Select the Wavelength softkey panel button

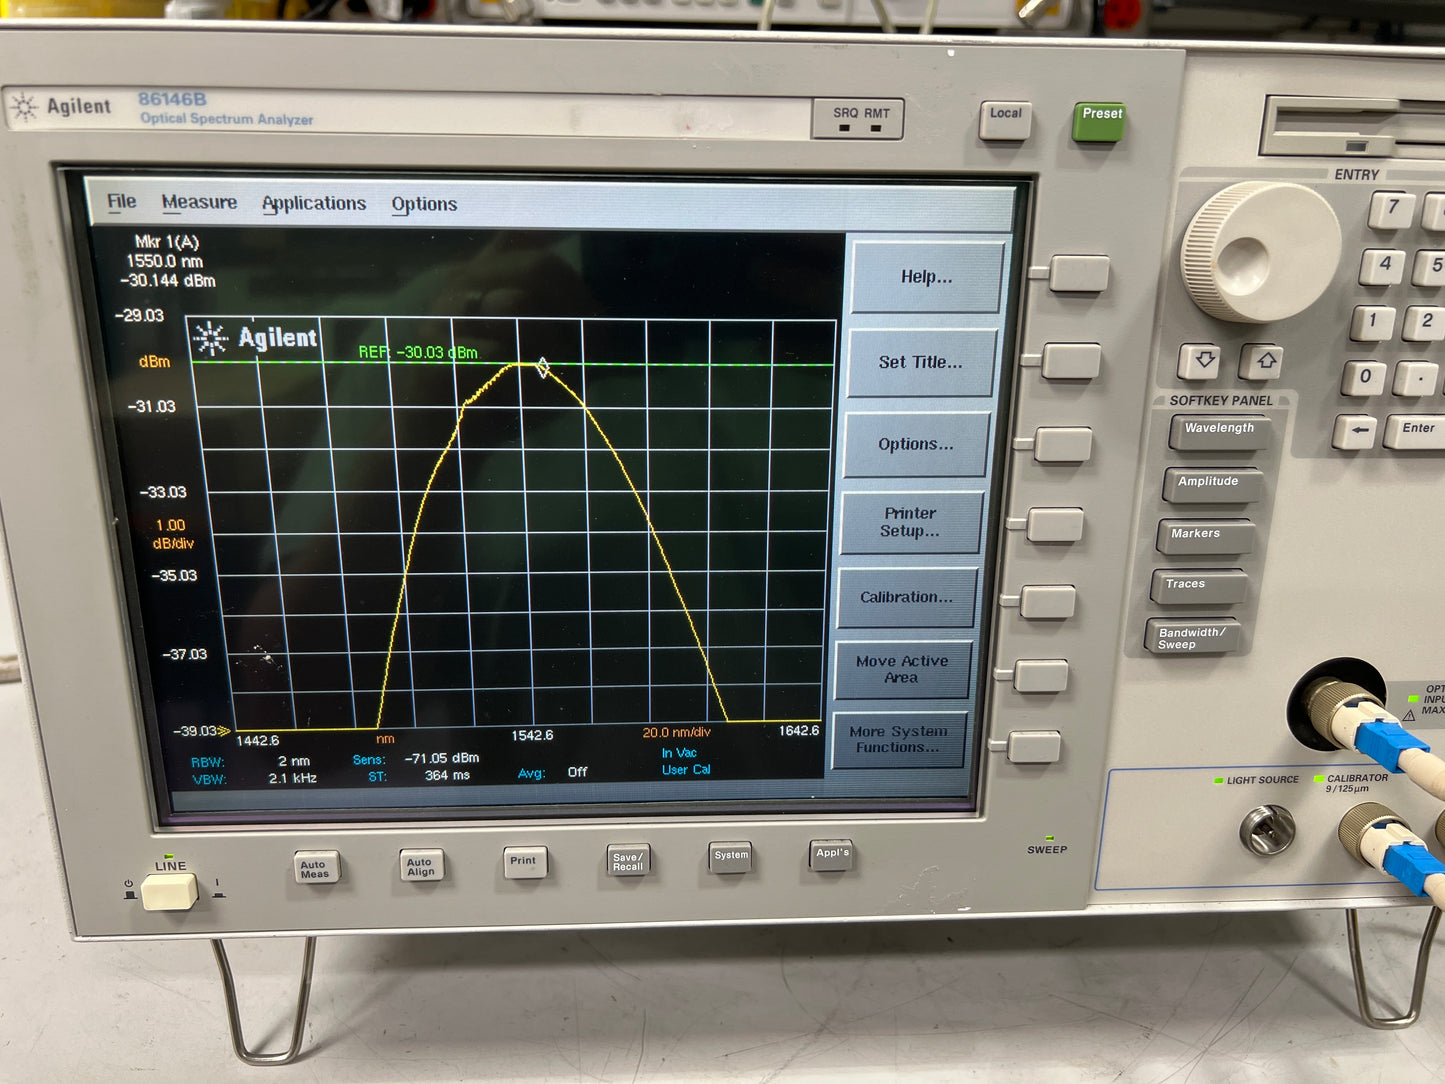(1219, 431)
